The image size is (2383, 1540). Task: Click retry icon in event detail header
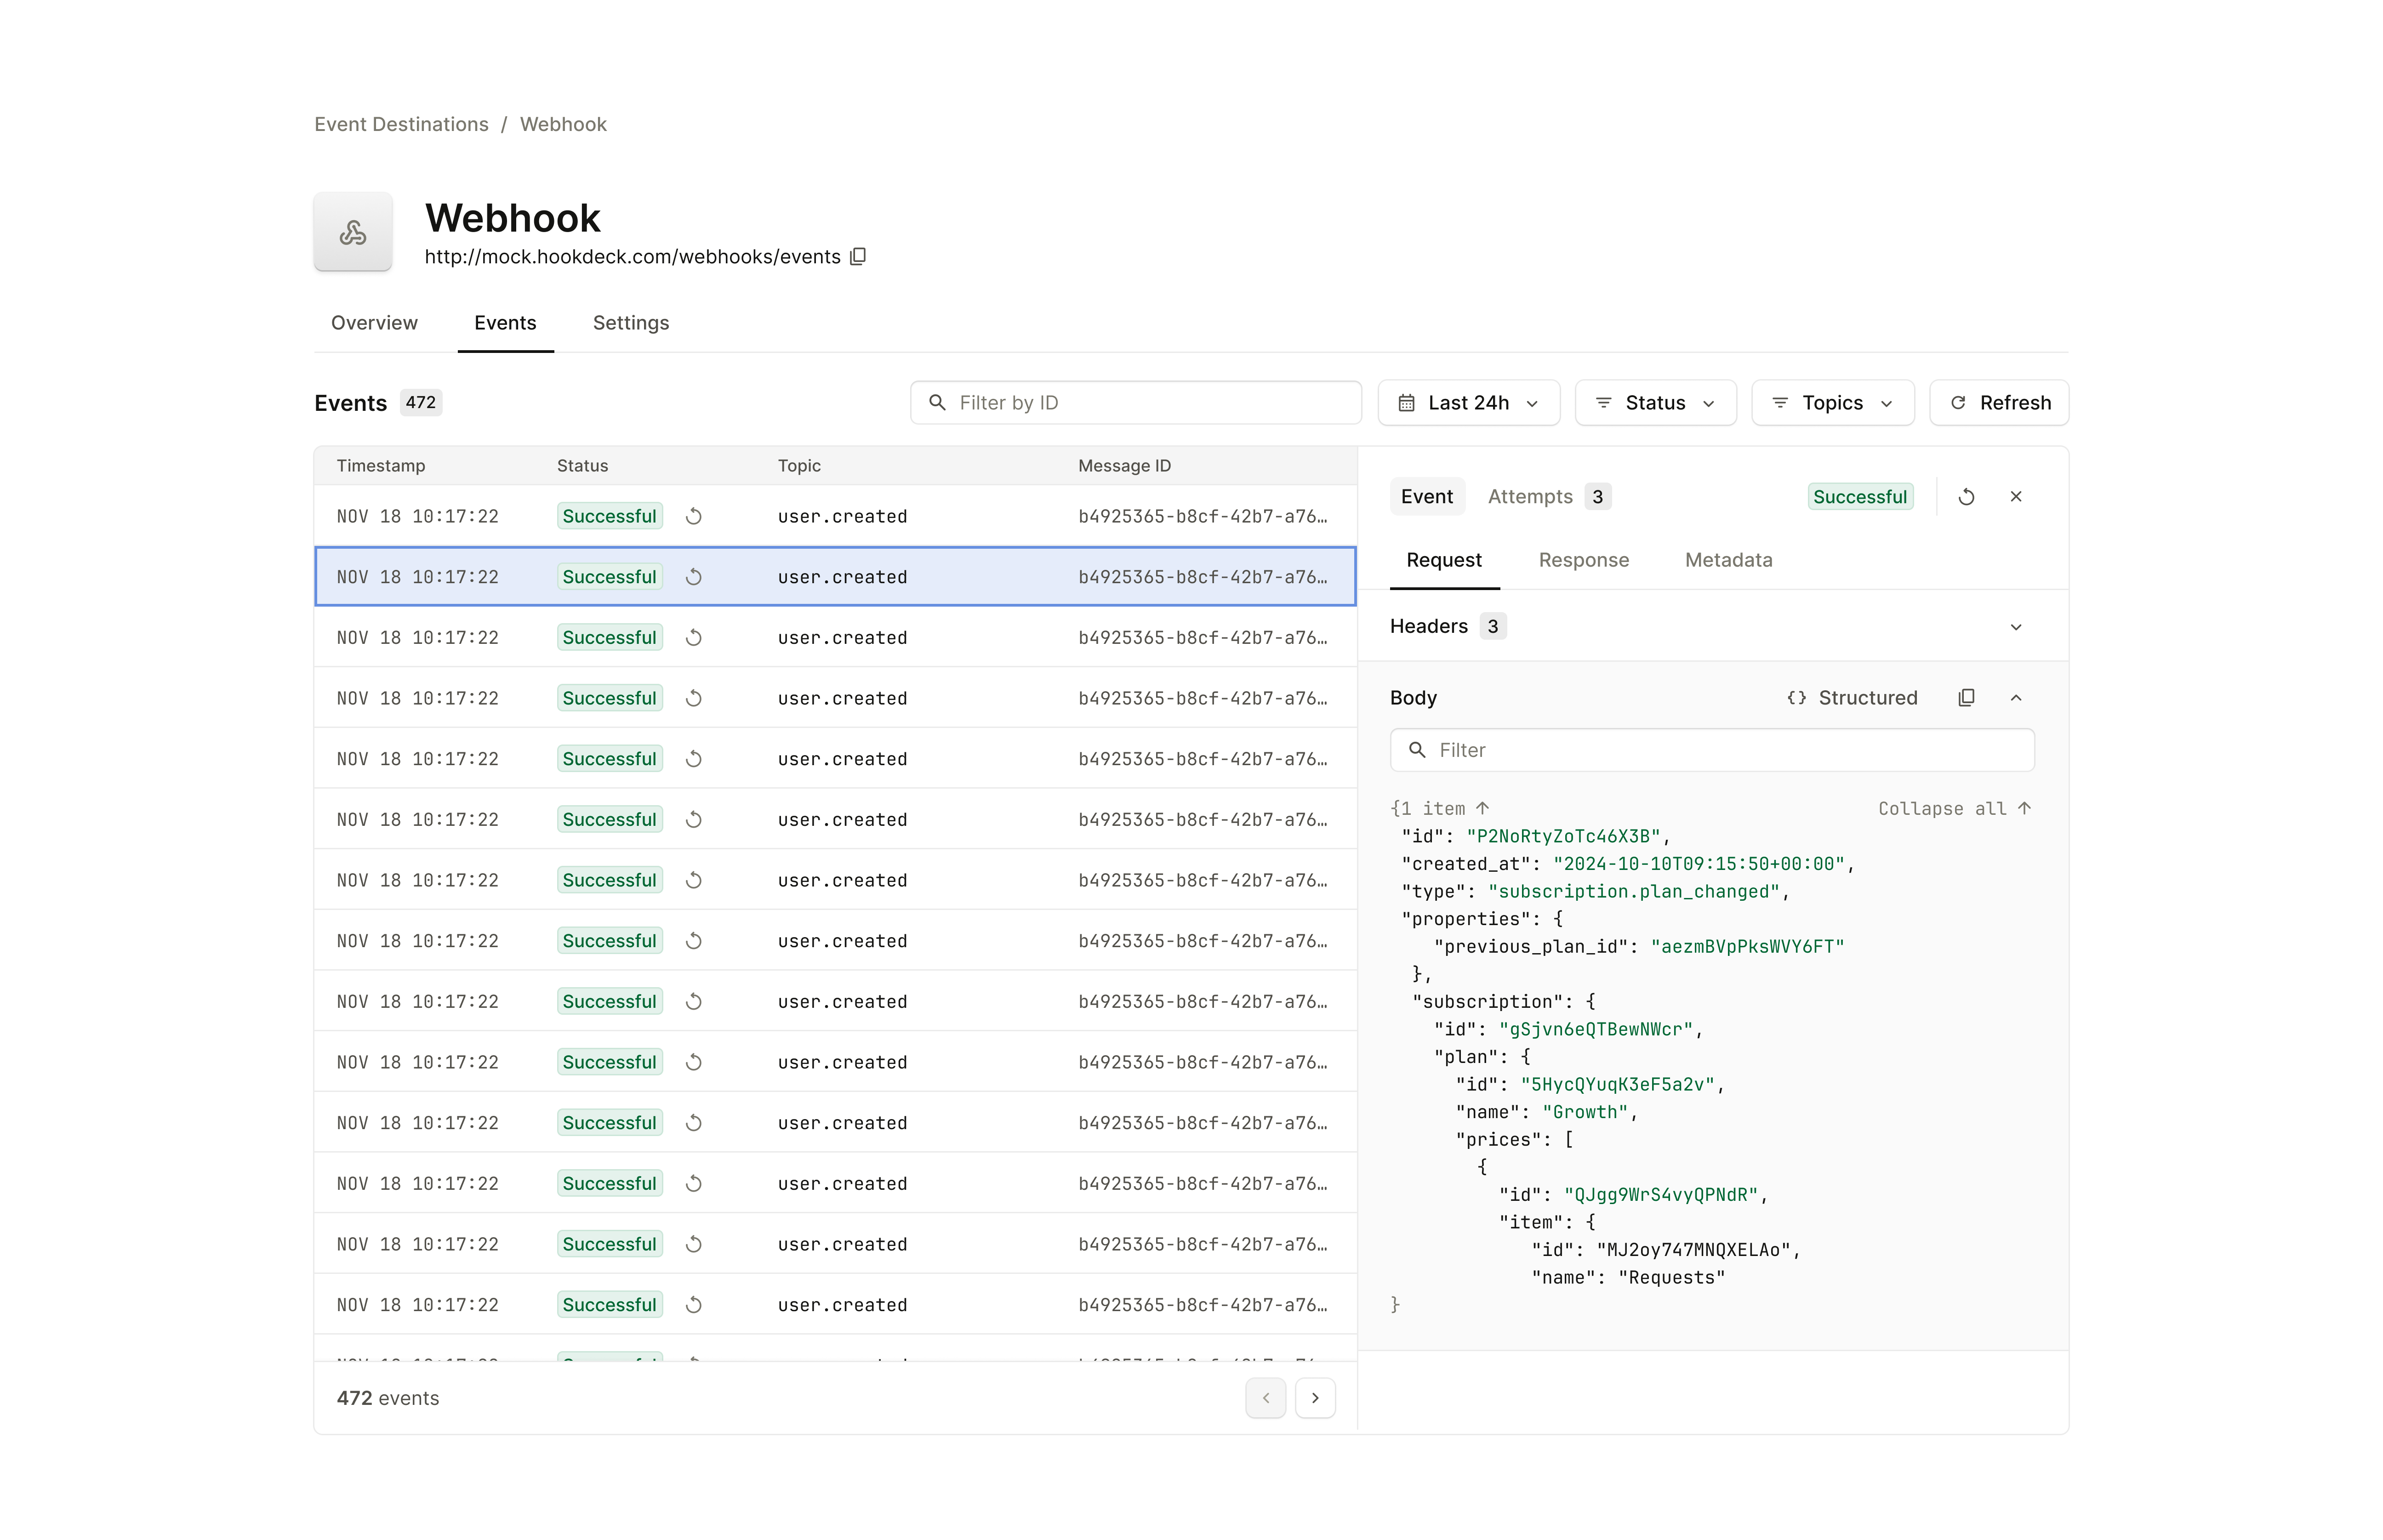tap(1965, 497)
